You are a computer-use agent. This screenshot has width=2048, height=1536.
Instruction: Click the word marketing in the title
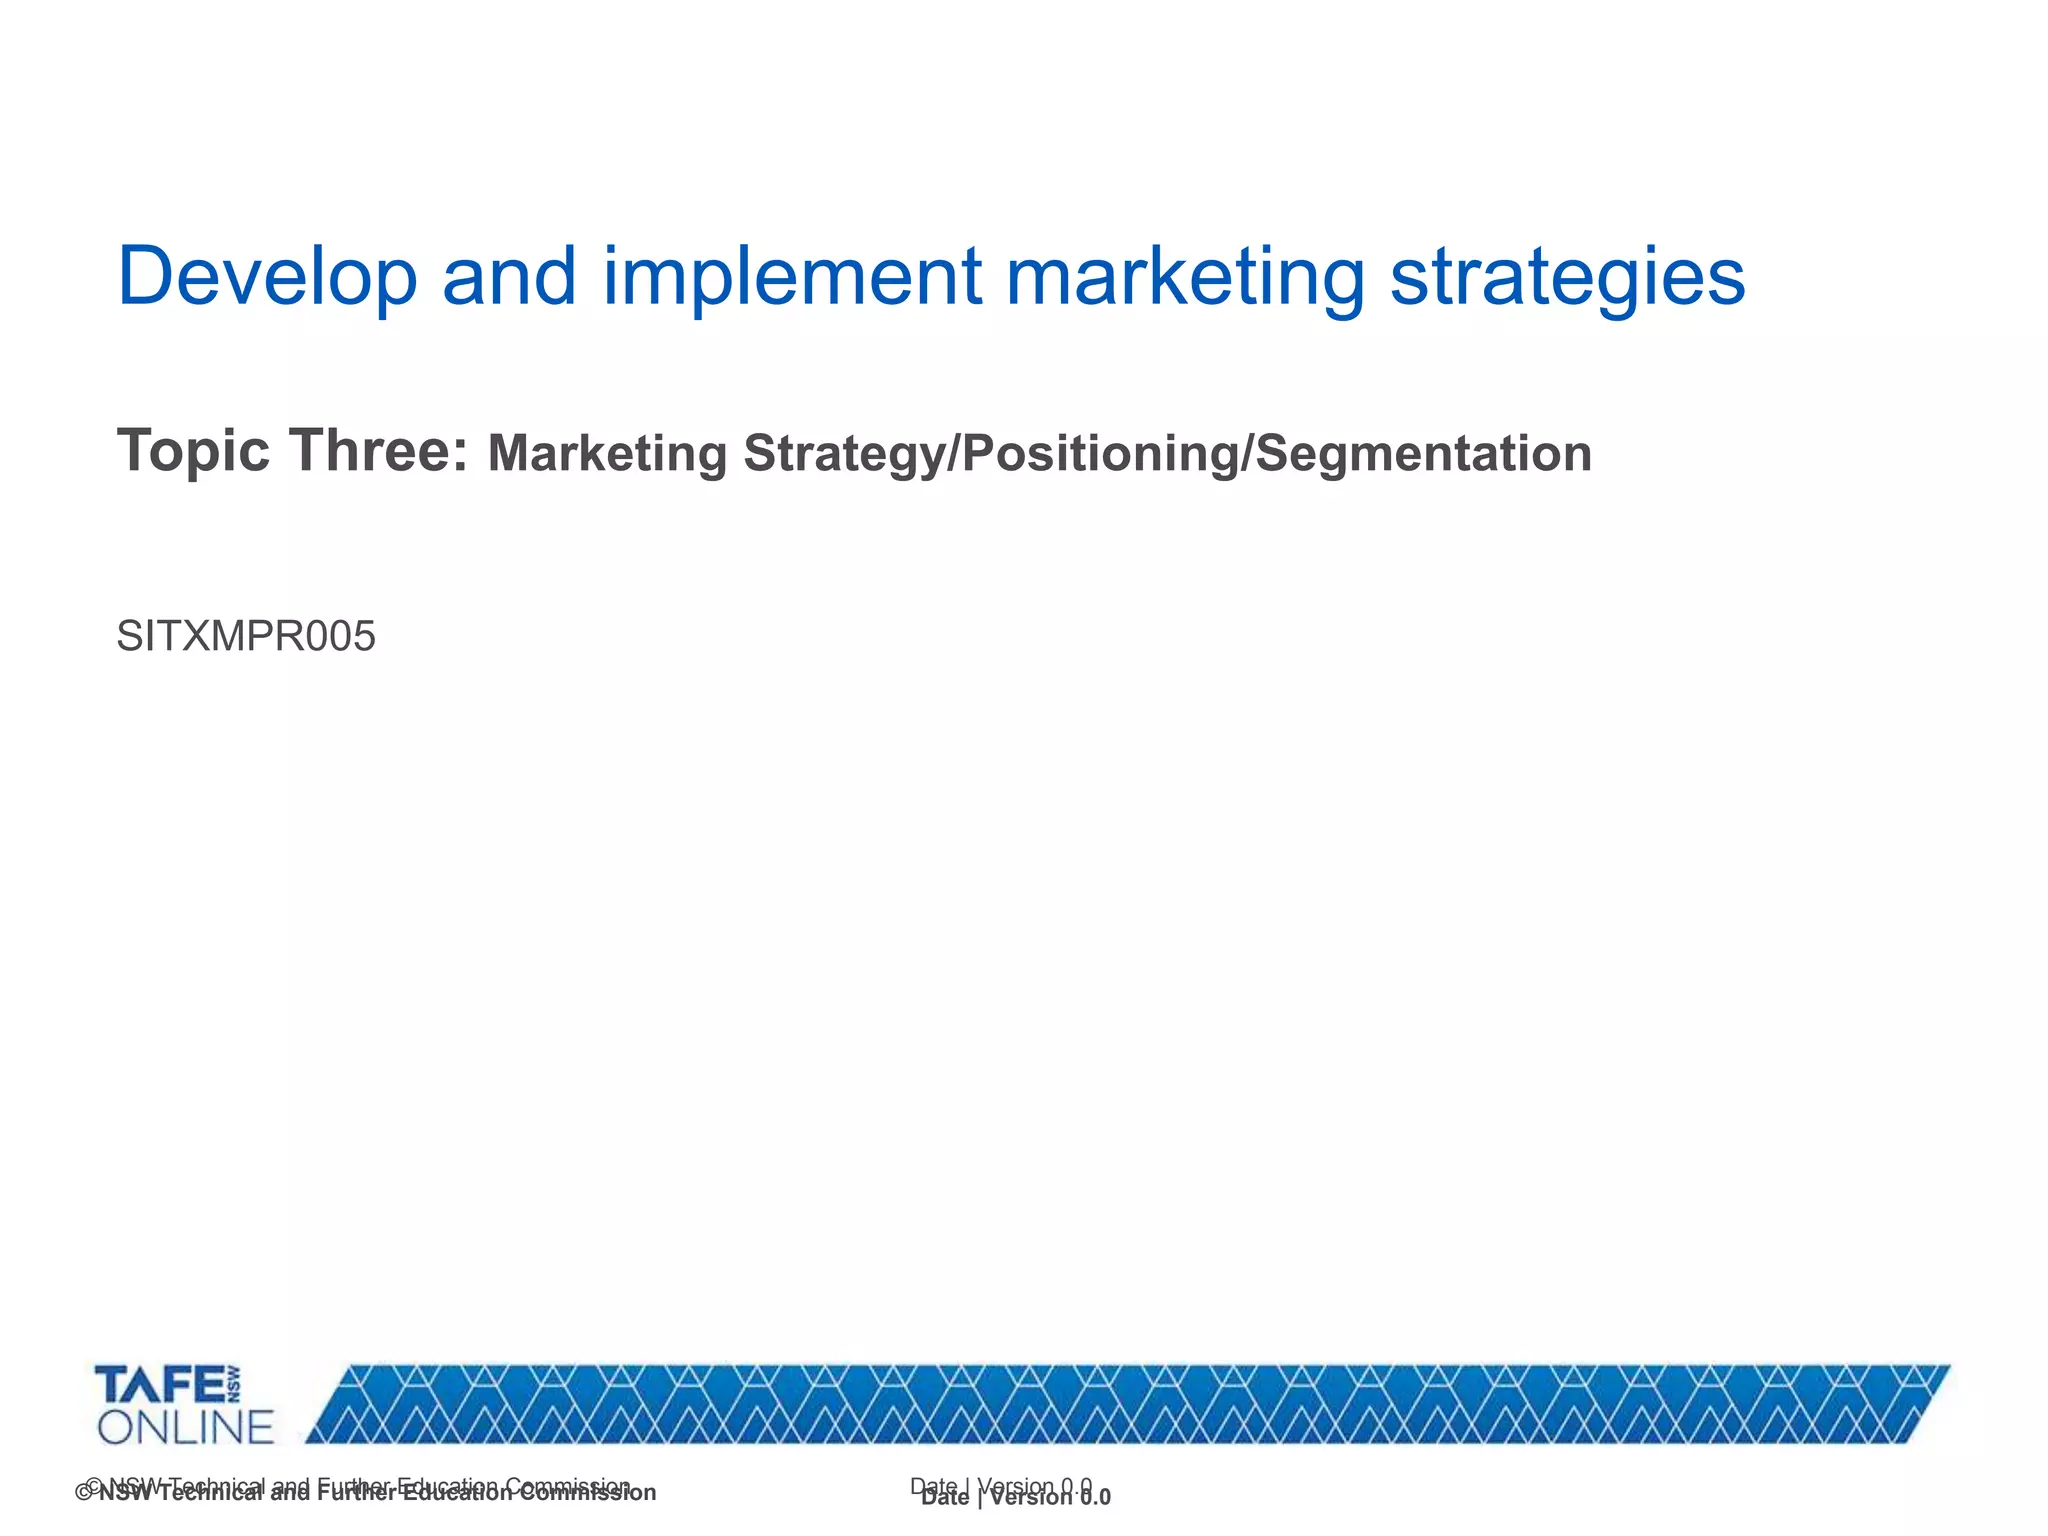[x=1185, y=277]
